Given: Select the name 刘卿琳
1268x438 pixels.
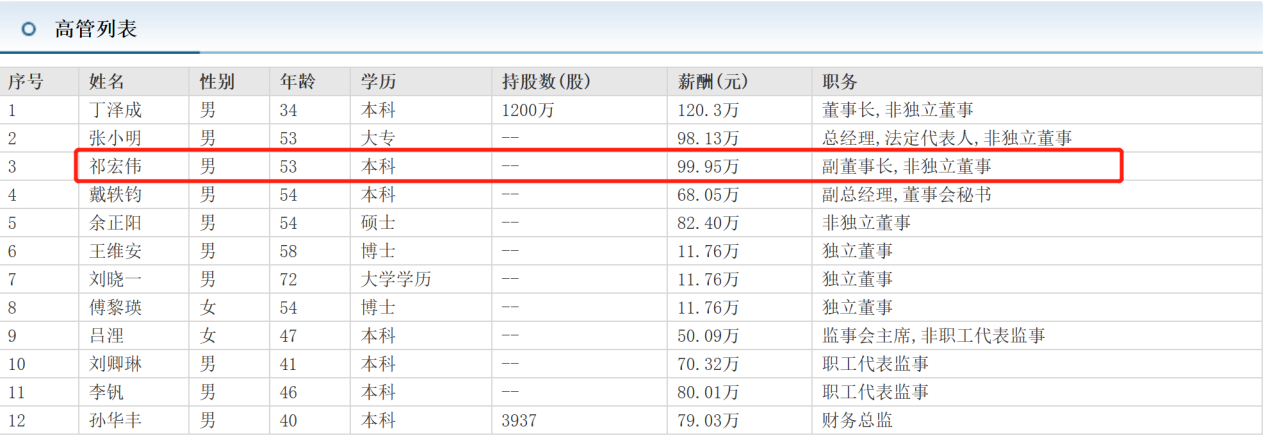Looking at the screenshot, I should click(x=115, y=364).
